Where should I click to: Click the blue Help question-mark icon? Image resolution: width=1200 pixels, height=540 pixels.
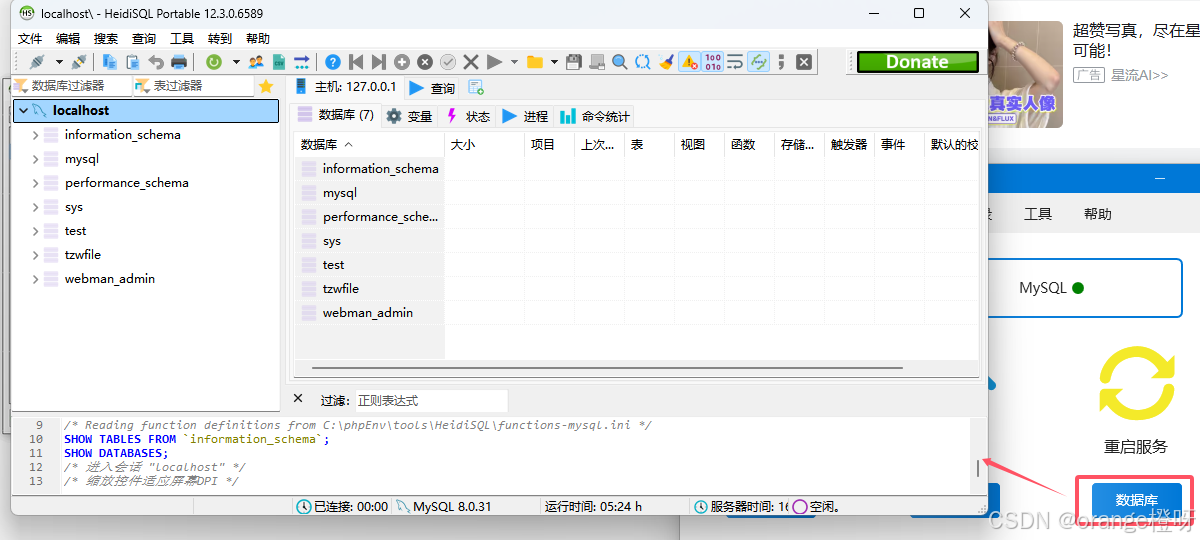[x=333, y=62]
